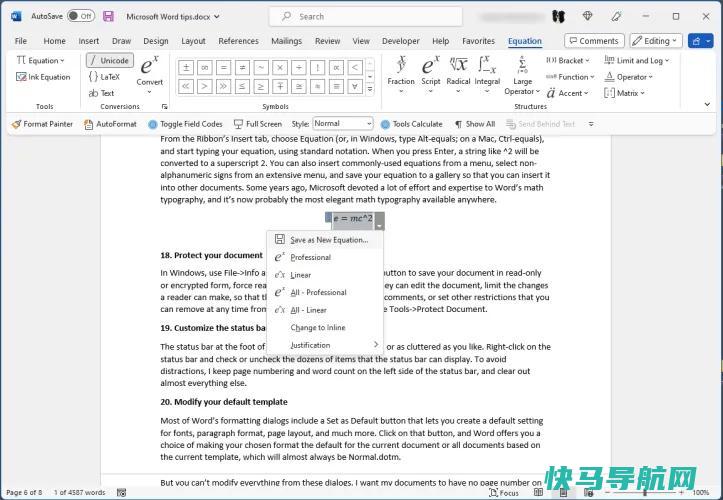The image size is (723, 500).
Task: Open the Function dropdown
Action: tap(570, 77)
